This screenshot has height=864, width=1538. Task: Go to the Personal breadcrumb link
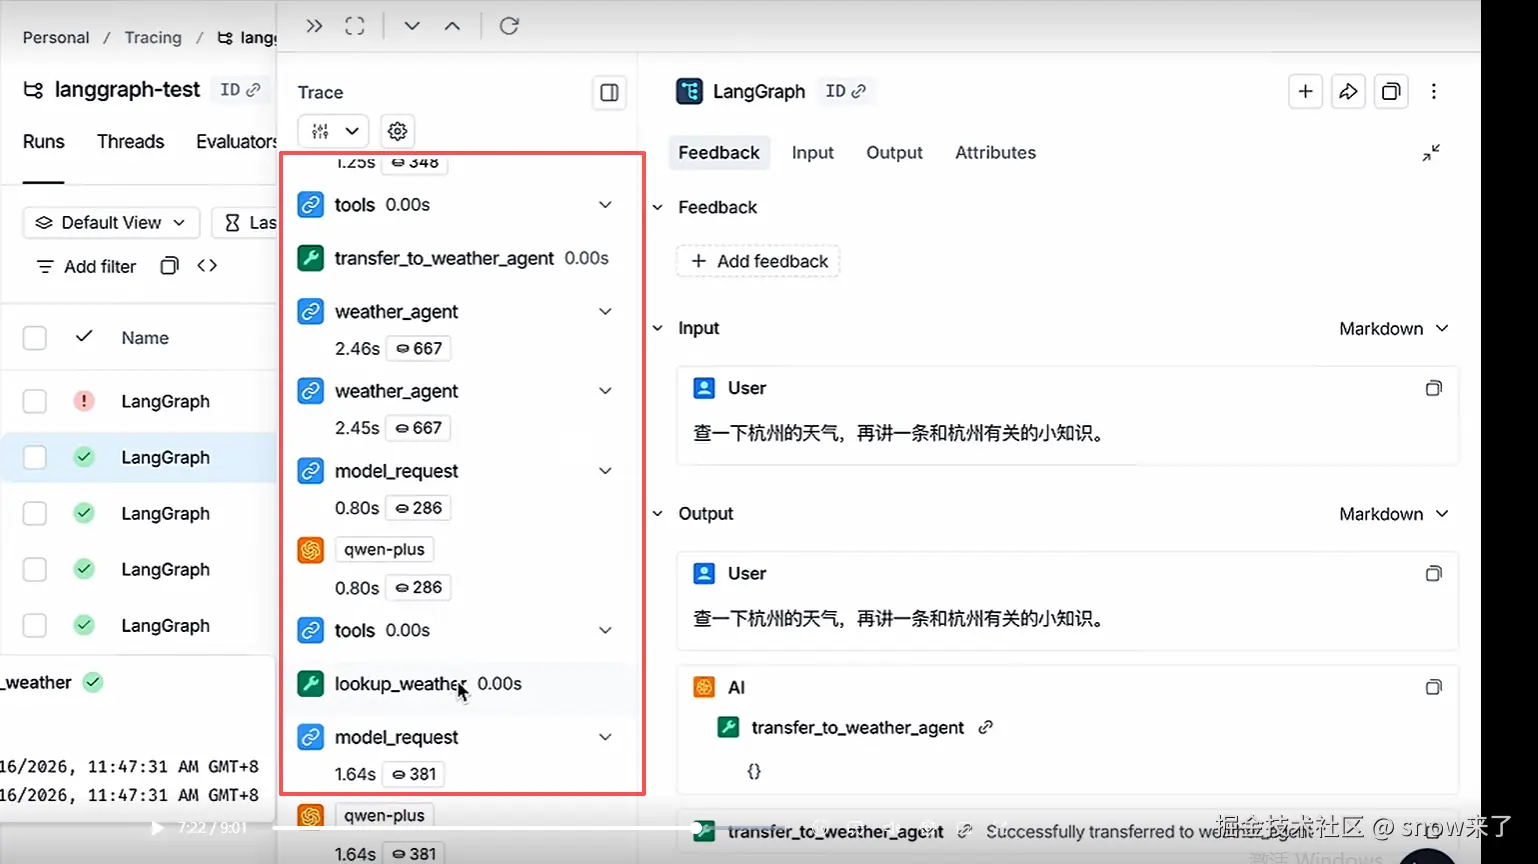56,38
